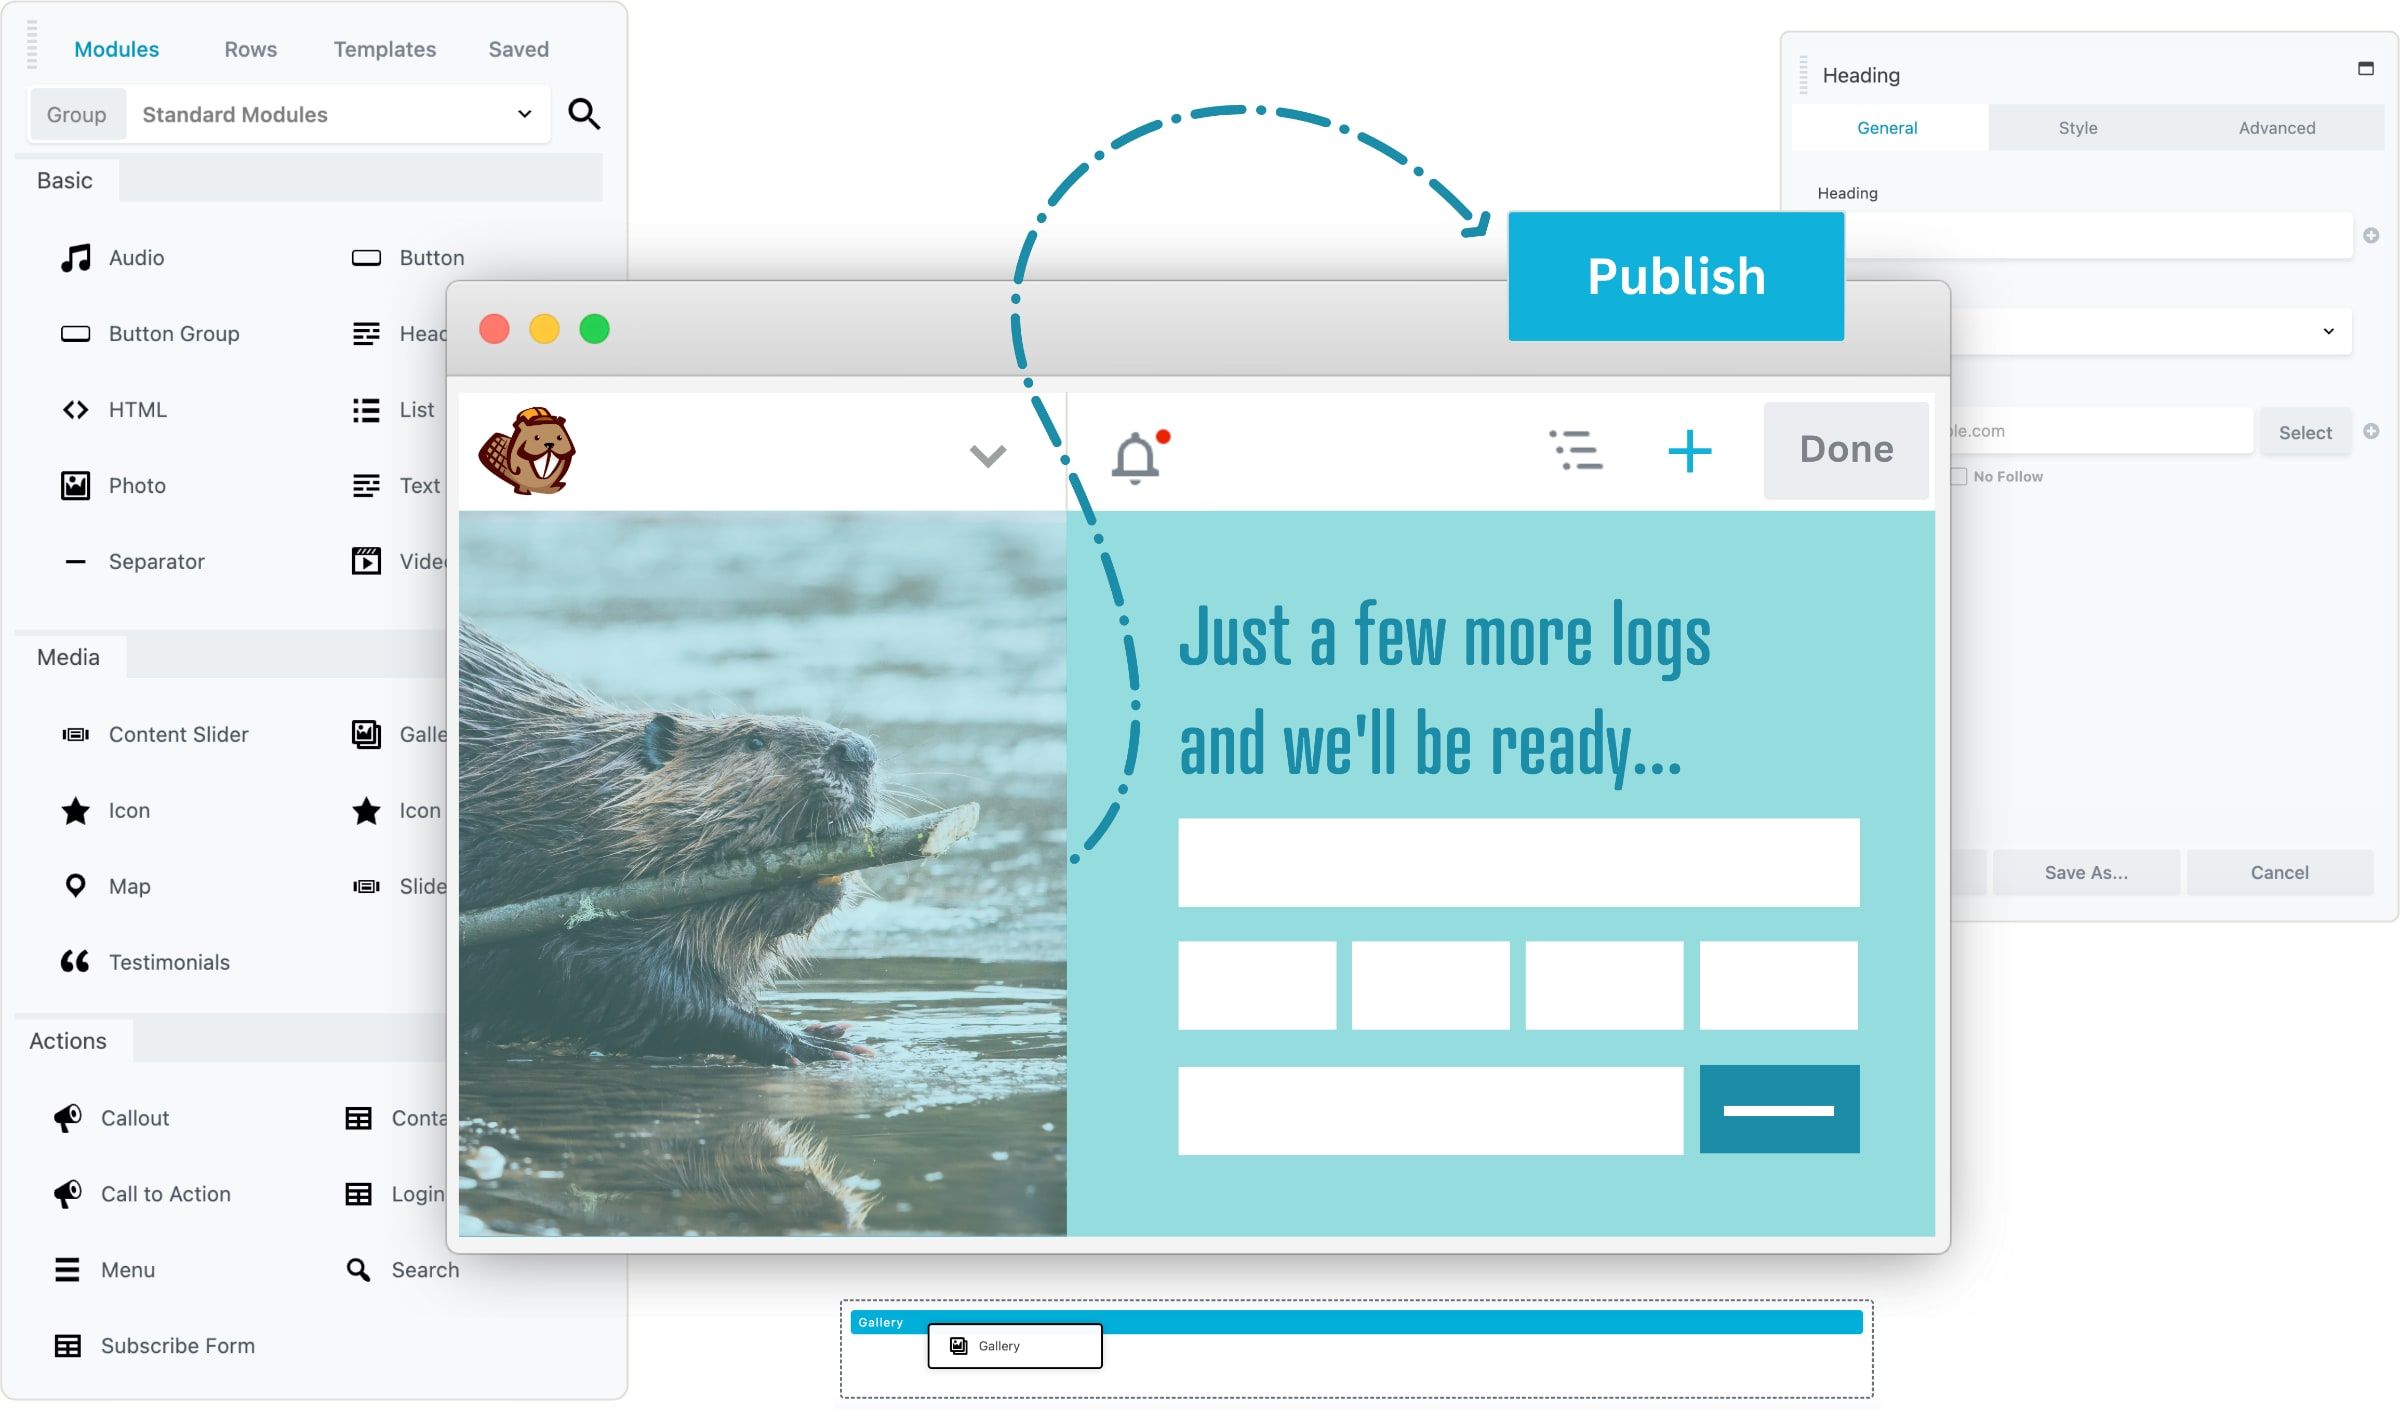Viewport: 2400px width, 1409px height.
Task: Click the Search module icon
Action: [357, 1270]
